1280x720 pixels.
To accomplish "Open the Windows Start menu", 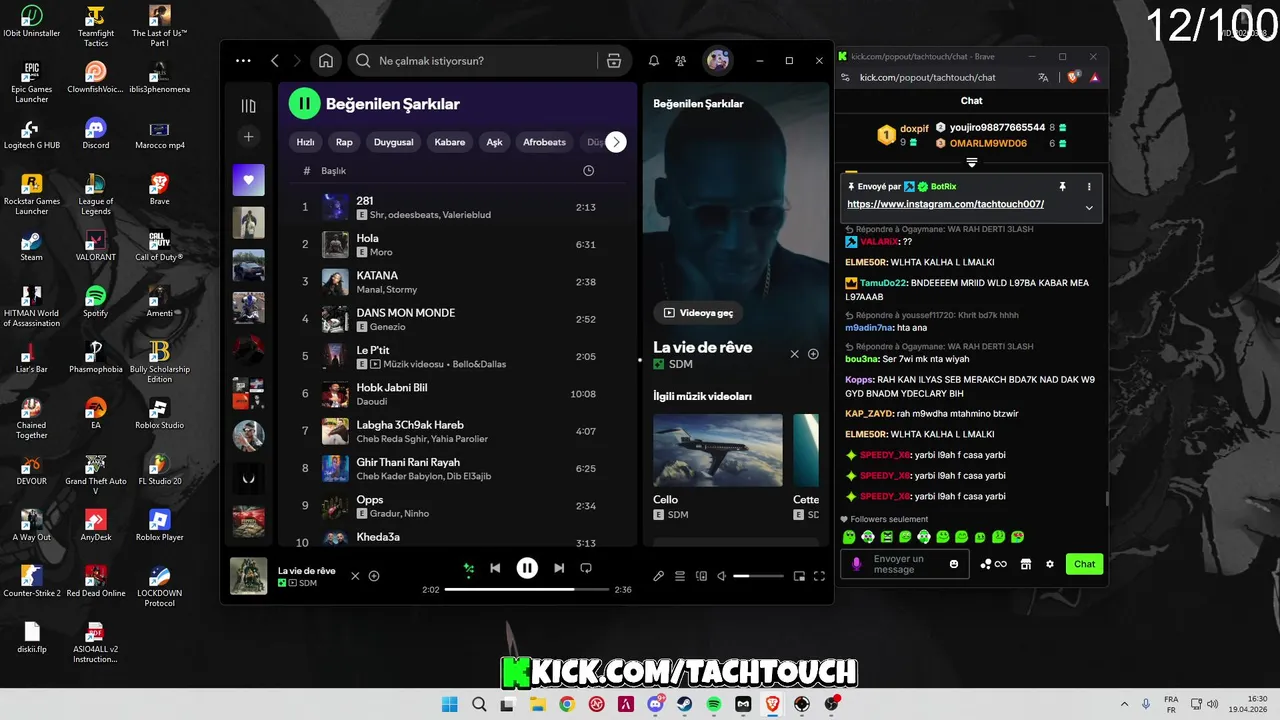I will (x=450, y=704).
